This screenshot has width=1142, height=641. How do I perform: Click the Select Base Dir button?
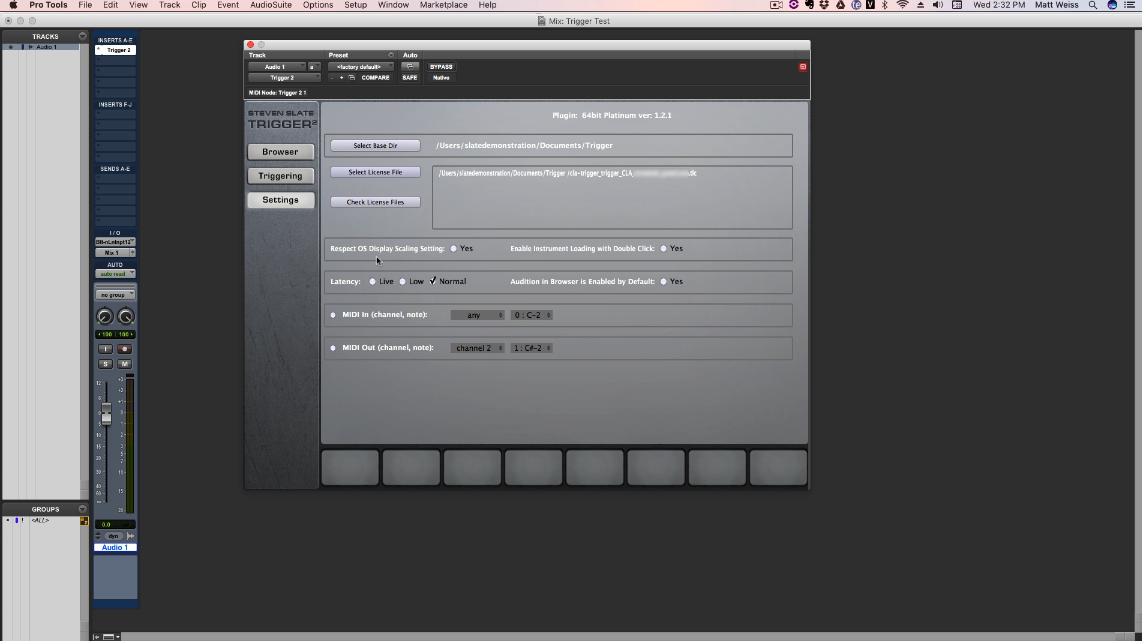375,146
